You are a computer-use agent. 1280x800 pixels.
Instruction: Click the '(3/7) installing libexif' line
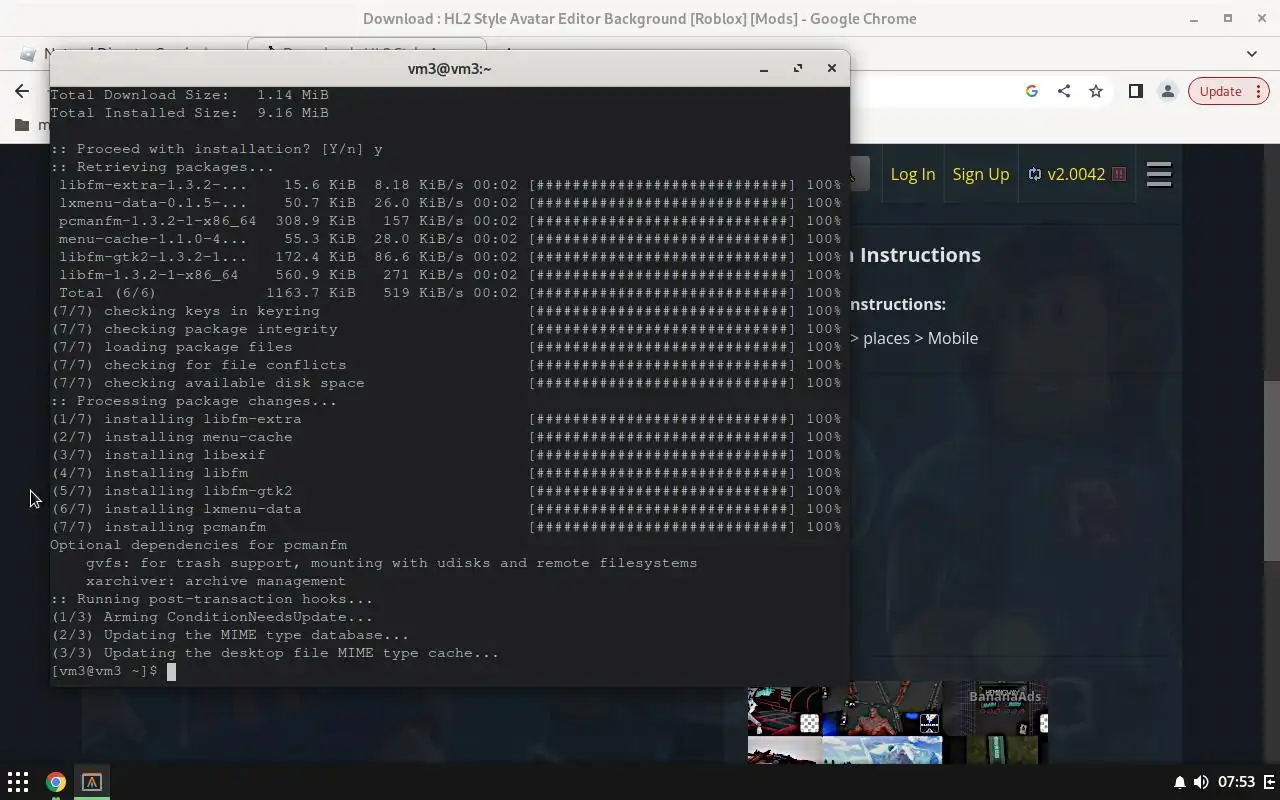446,455
